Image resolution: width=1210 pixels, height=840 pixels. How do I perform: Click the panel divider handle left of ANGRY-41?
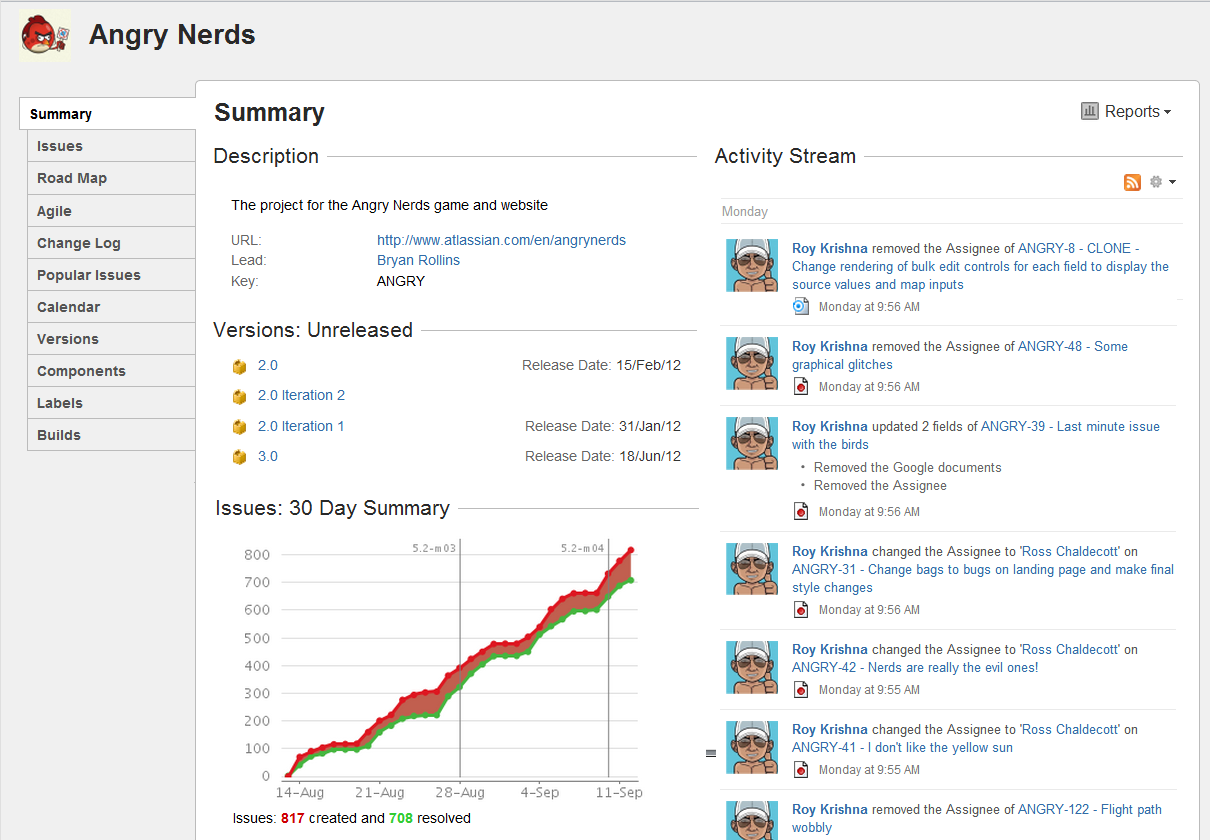click(711, 753)
